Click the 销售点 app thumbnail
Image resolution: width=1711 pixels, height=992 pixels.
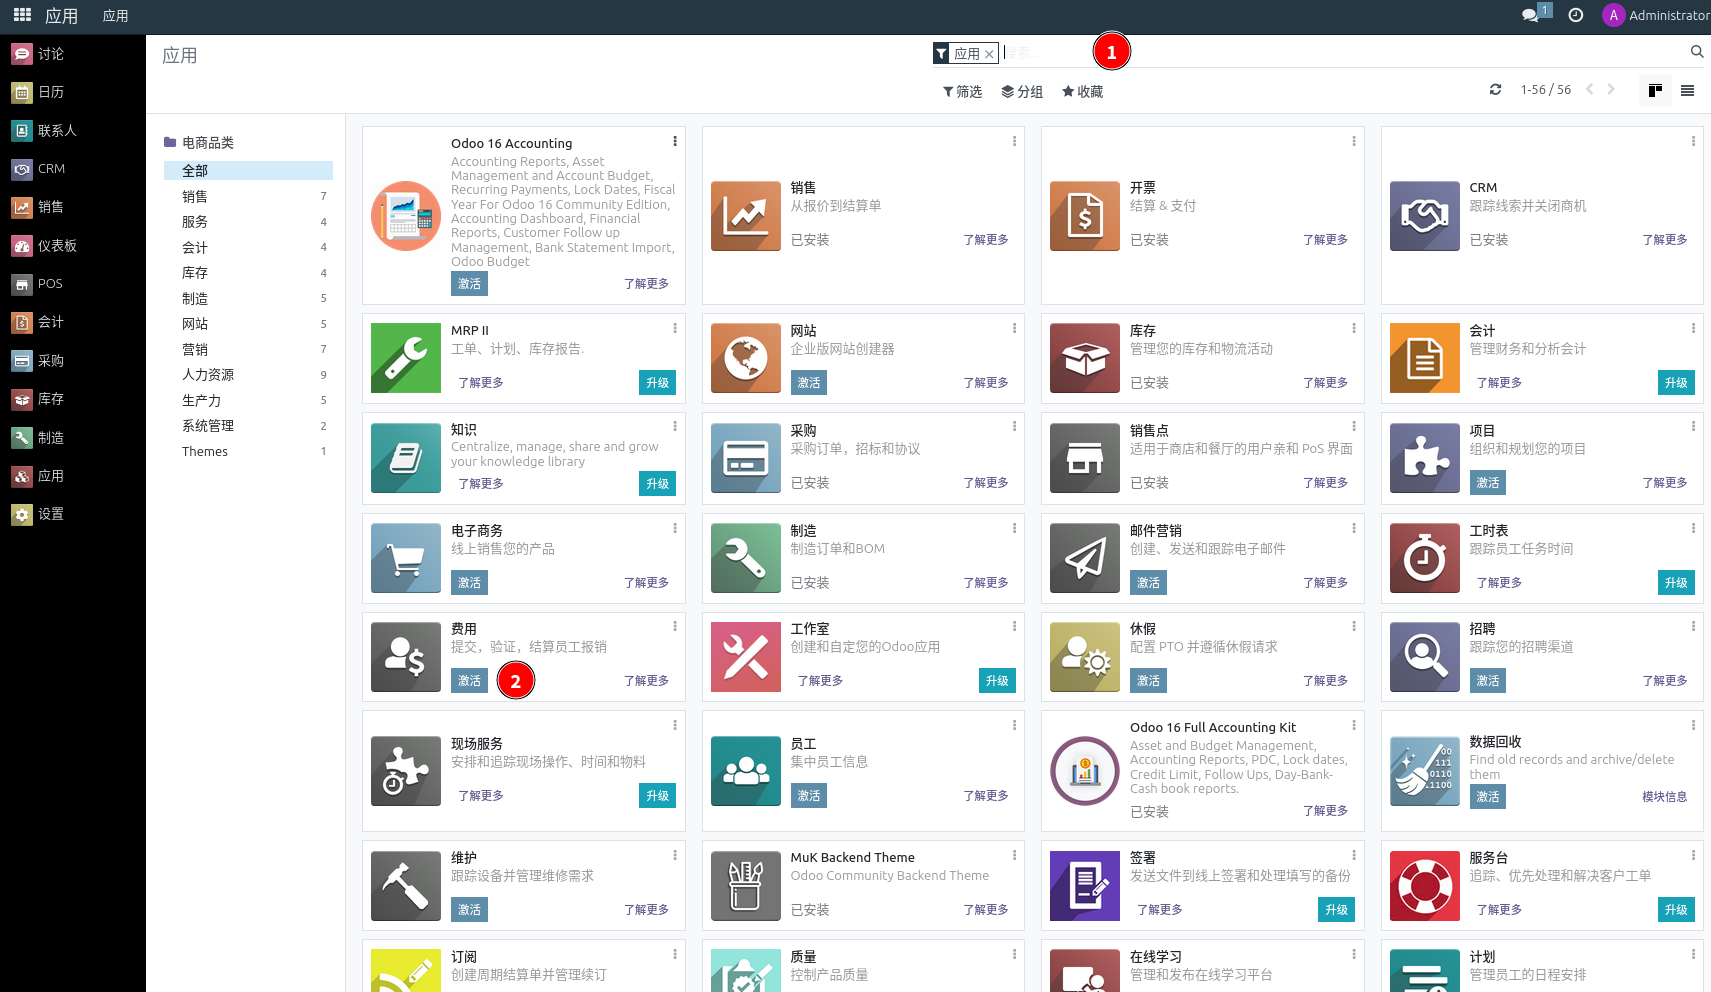(1085, 458)
